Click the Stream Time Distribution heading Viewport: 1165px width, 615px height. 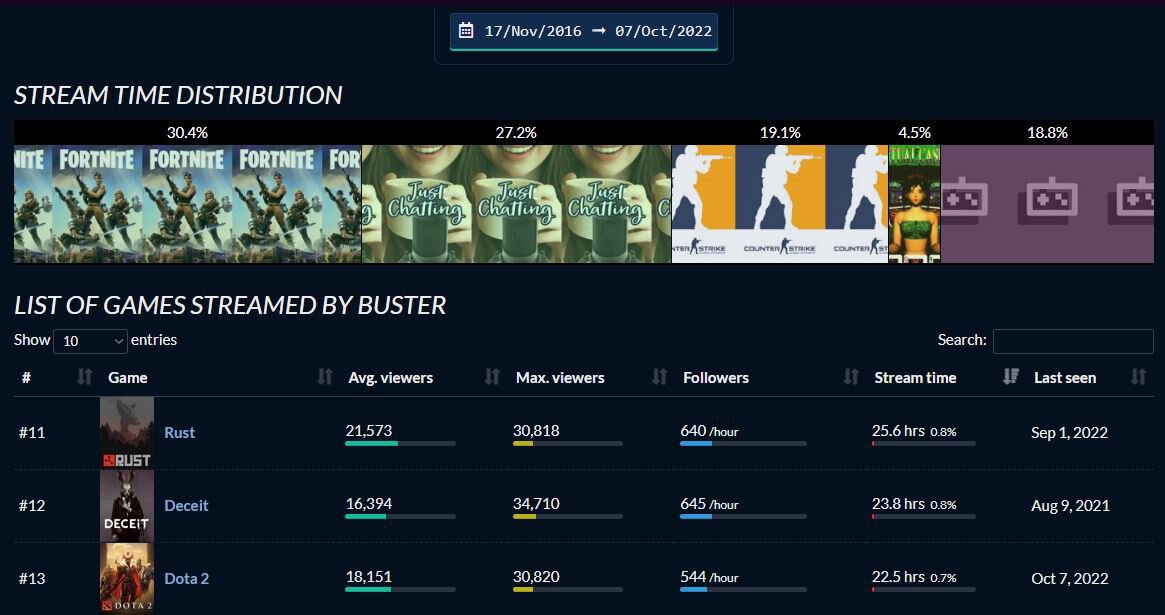tap(178, 95)
